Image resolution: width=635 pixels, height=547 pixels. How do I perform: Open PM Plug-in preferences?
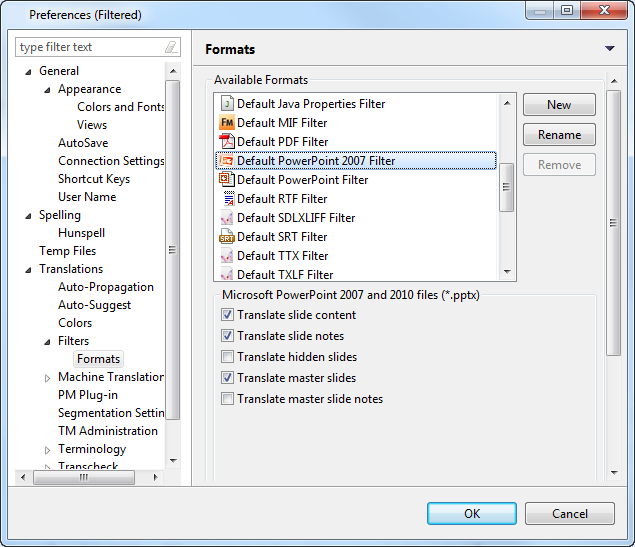click(88, 395)
